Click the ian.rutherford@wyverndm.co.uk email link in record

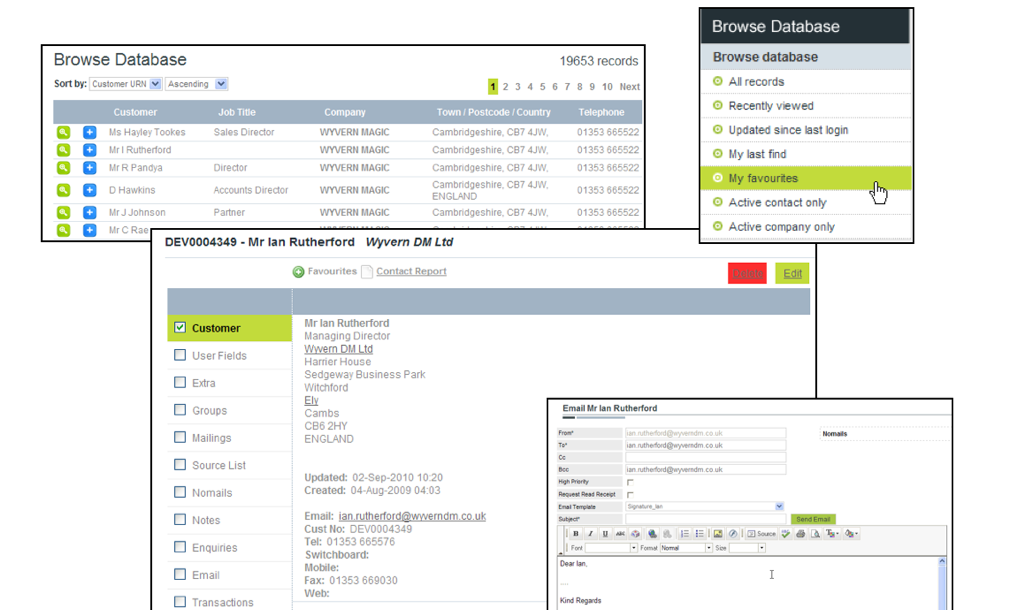412,516
